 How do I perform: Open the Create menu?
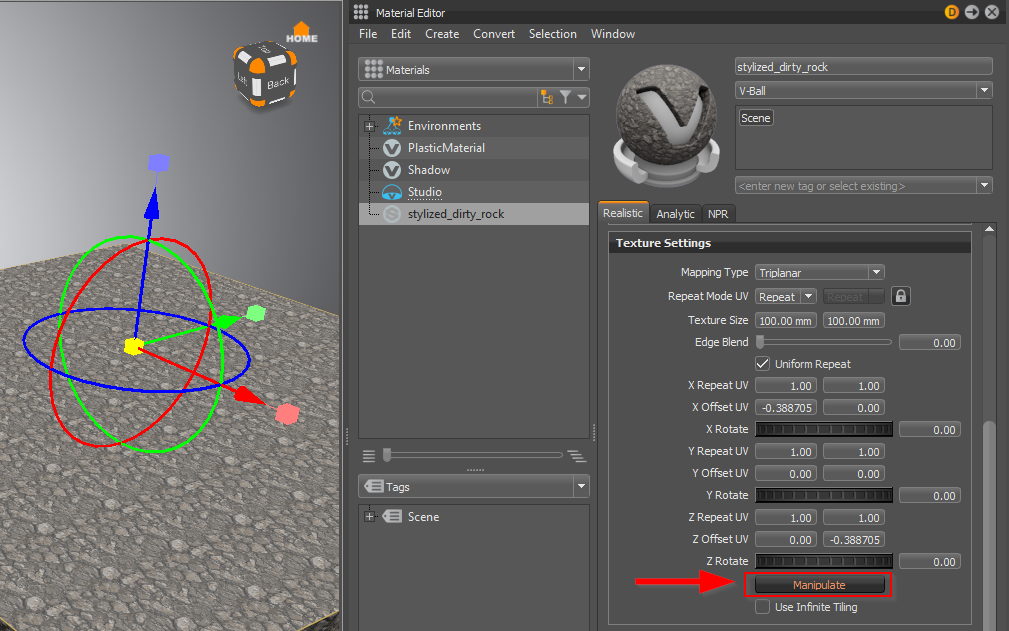[x=442, y=33]
